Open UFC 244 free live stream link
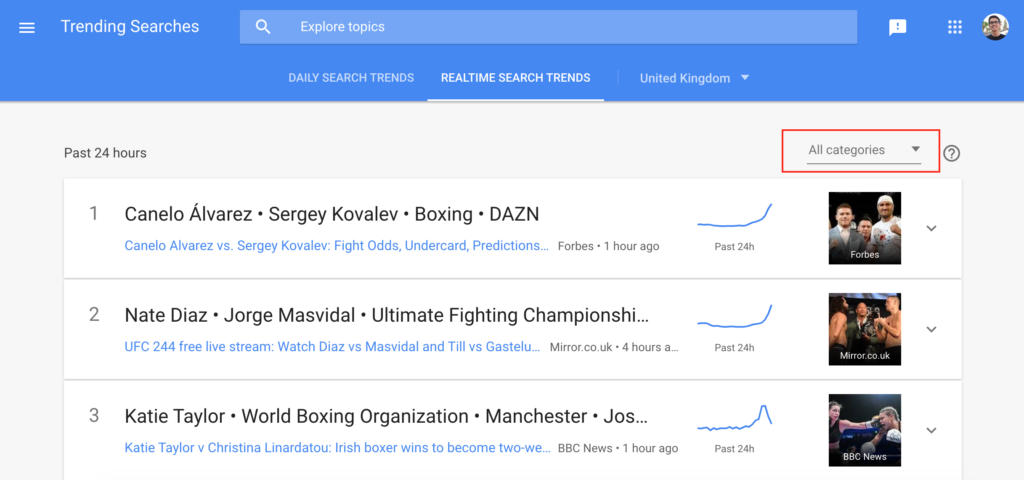This screenshot has width=1024, height=480. [333, 347]
